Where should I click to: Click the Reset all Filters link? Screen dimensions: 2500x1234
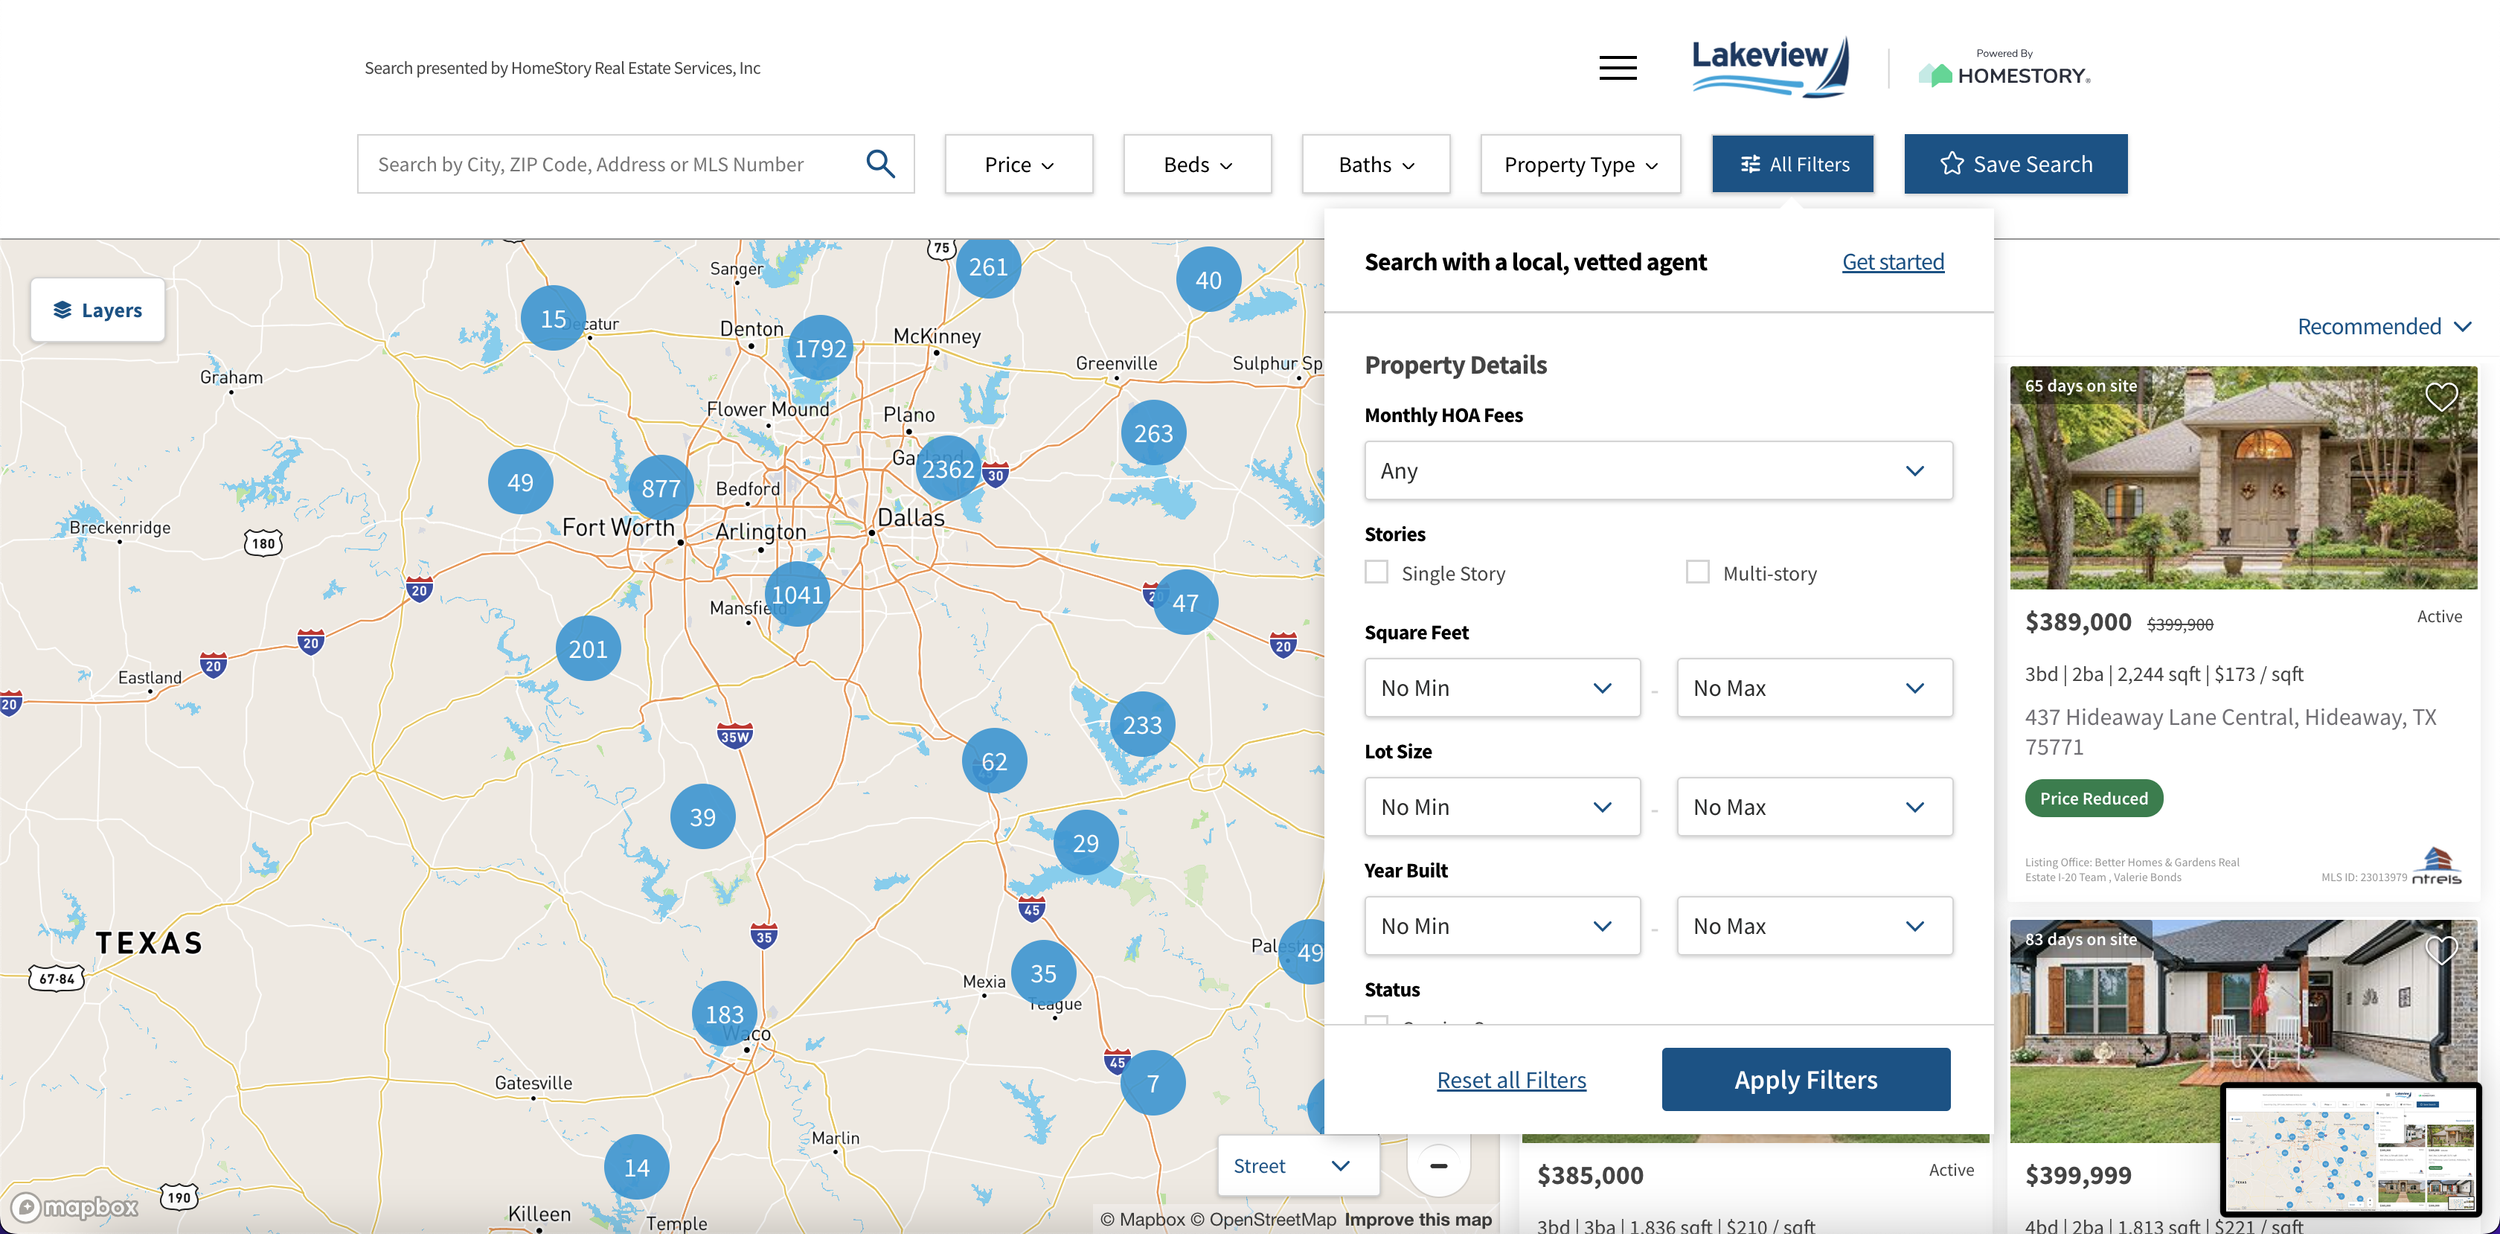coord(1511,1080)
